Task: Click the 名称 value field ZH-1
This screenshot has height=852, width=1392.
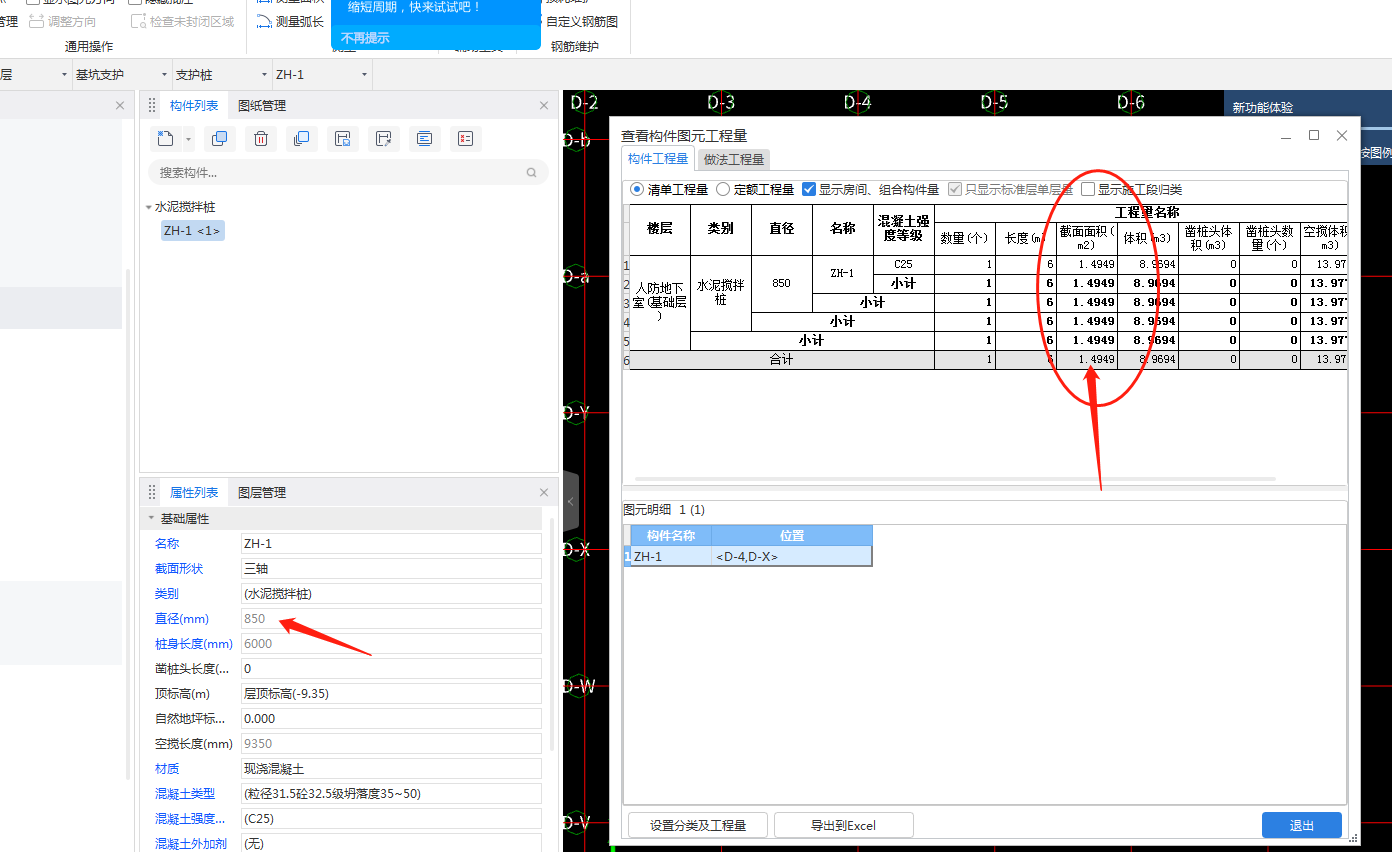Action: point(391,544)
